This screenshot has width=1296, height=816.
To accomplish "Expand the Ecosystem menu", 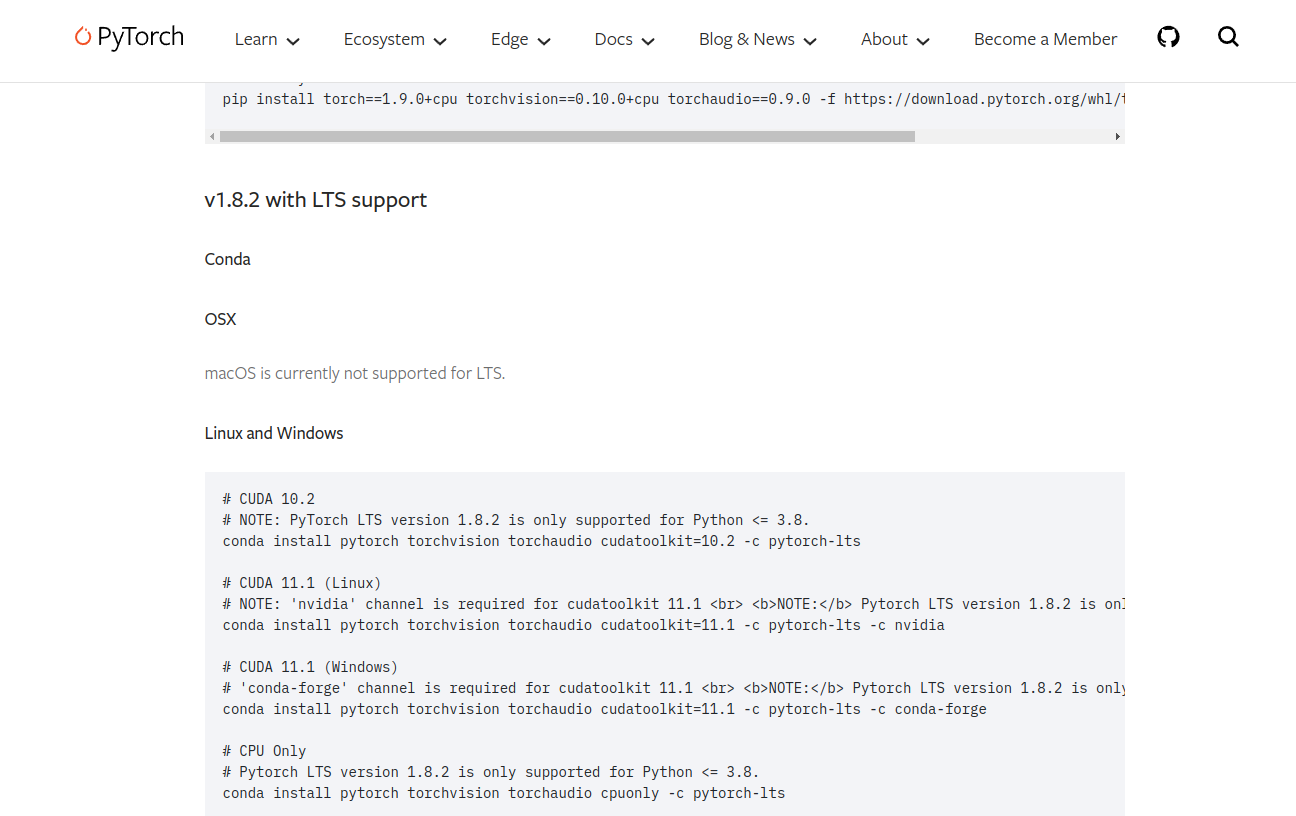I will [x=395, y=39].
